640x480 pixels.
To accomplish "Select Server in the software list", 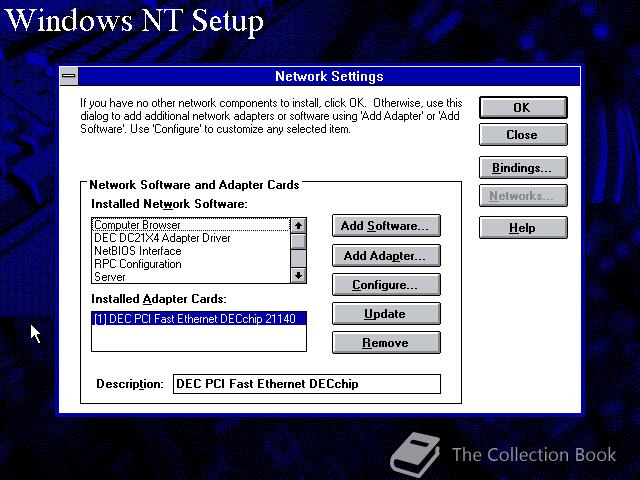I will click(191, 277).
